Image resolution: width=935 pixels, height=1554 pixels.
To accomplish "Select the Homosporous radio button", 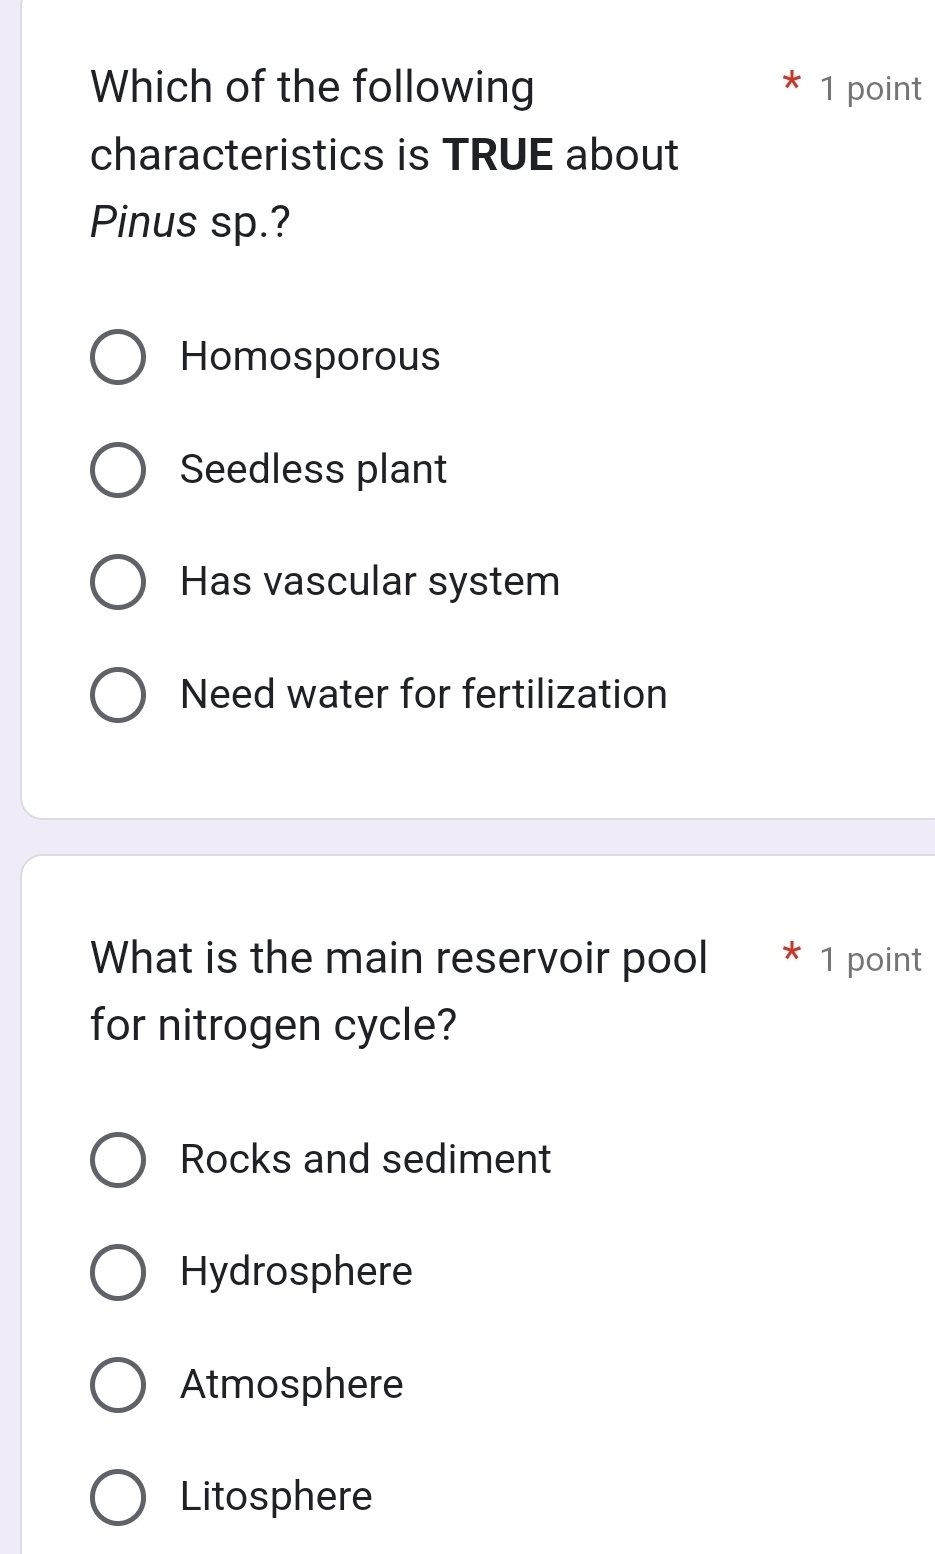I will 117,357.
